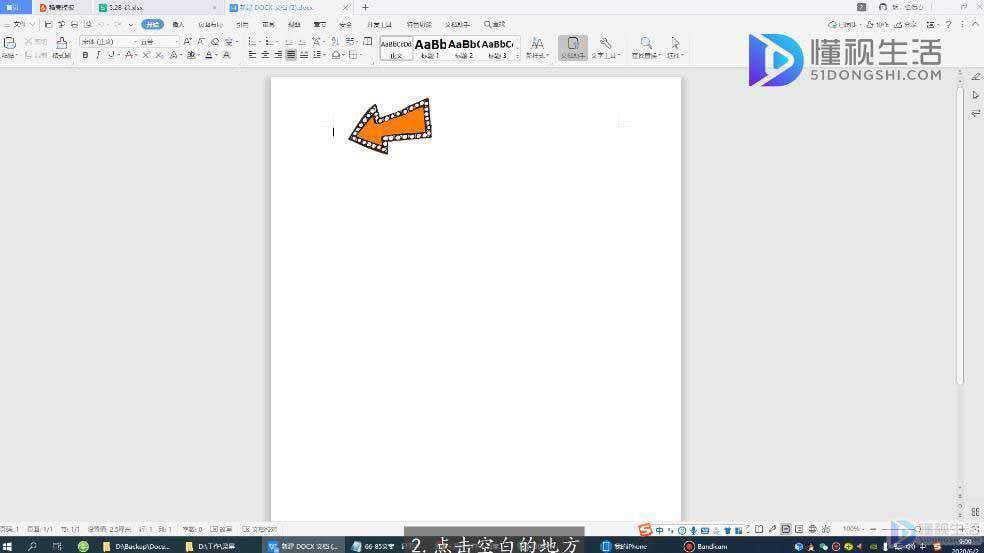Click the Save icon in the quick access toolbar
This screenshot has width=984, height=553.
[x=49, y=24]
